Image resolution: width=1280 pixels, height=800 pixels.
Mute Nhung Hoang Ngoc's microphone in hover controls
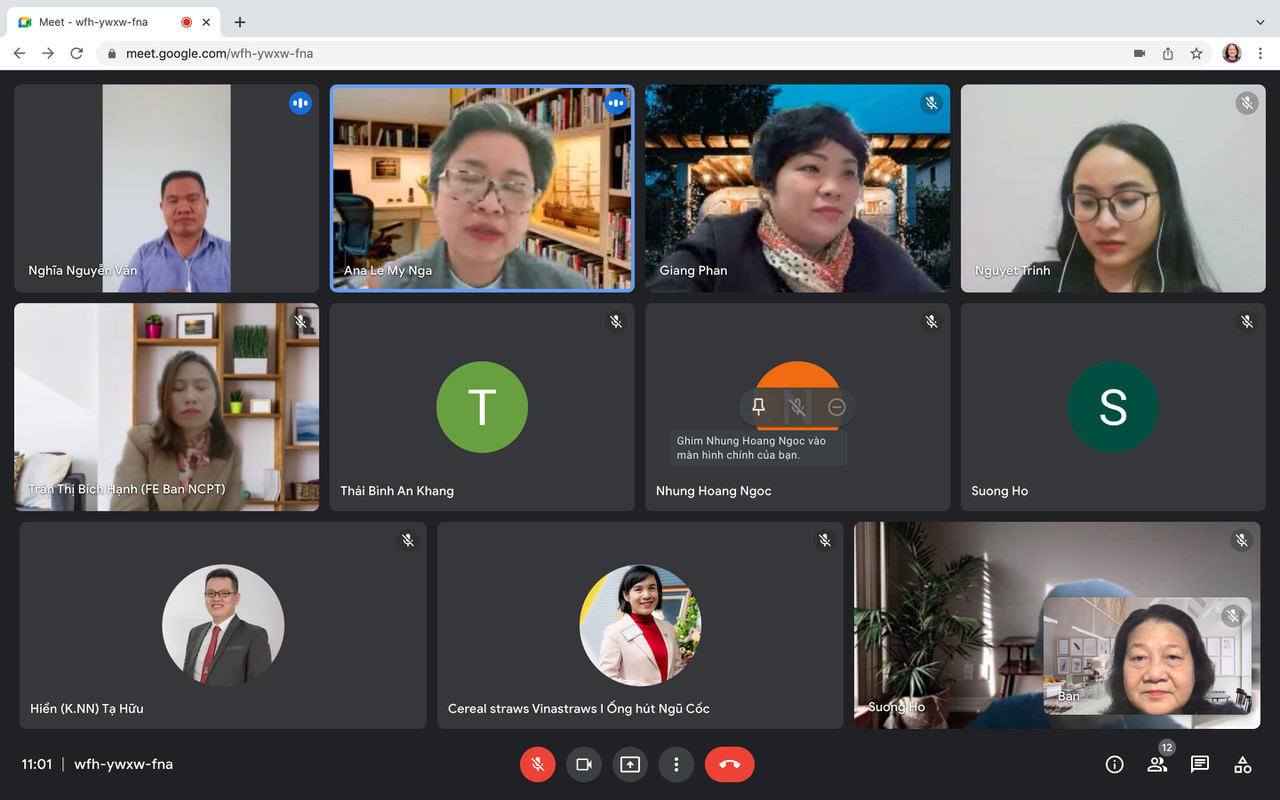797,407
